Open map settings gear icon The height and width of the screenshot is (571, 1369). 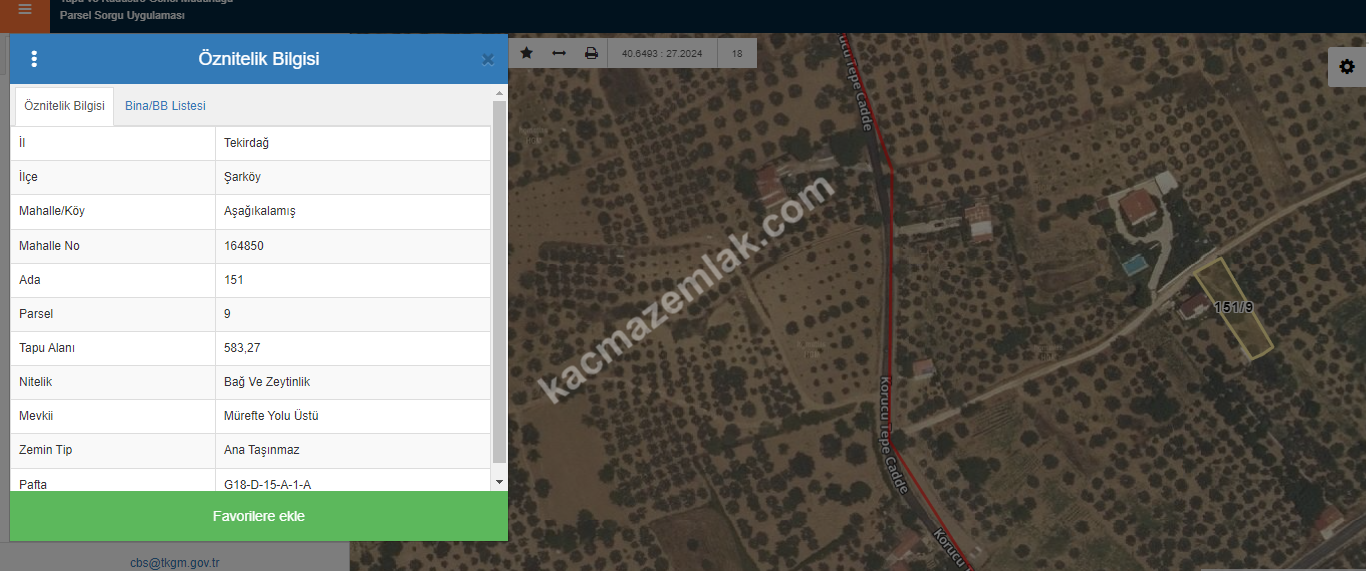click(1347, 67)
